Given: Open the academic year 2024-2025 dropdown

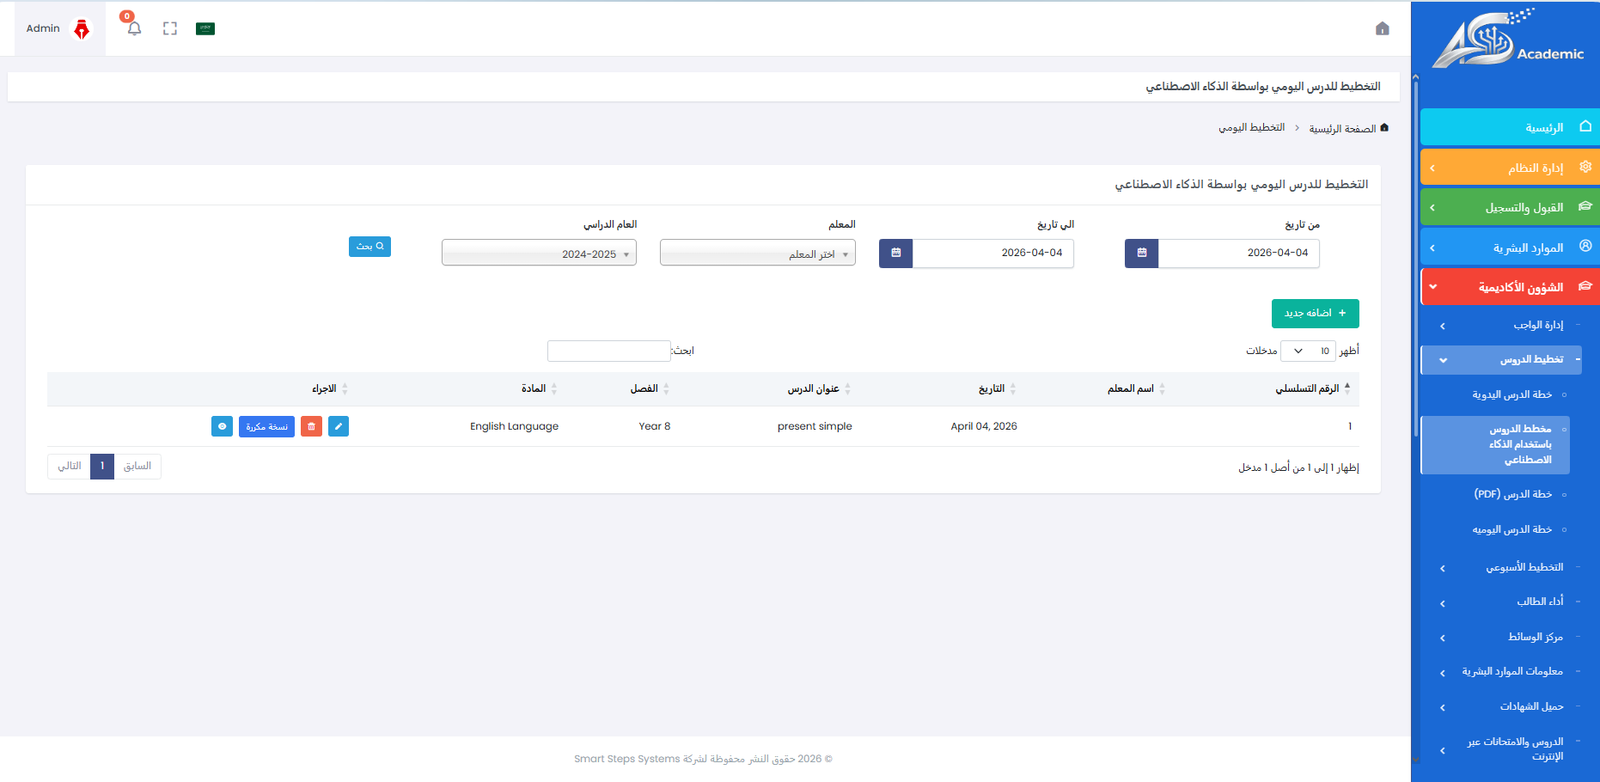Looking at the screenshot, I should (539, 254).
